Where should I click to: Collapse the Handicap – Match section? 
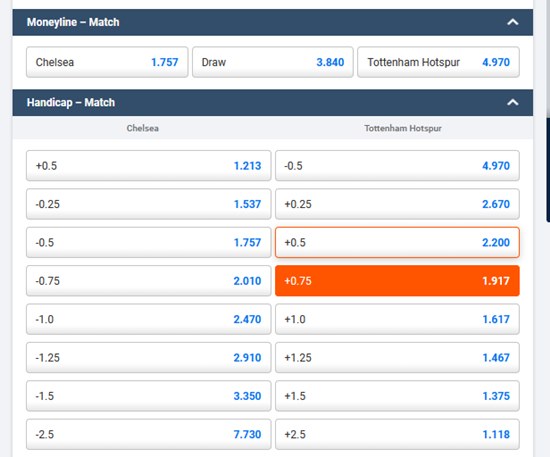click(512, 102)
